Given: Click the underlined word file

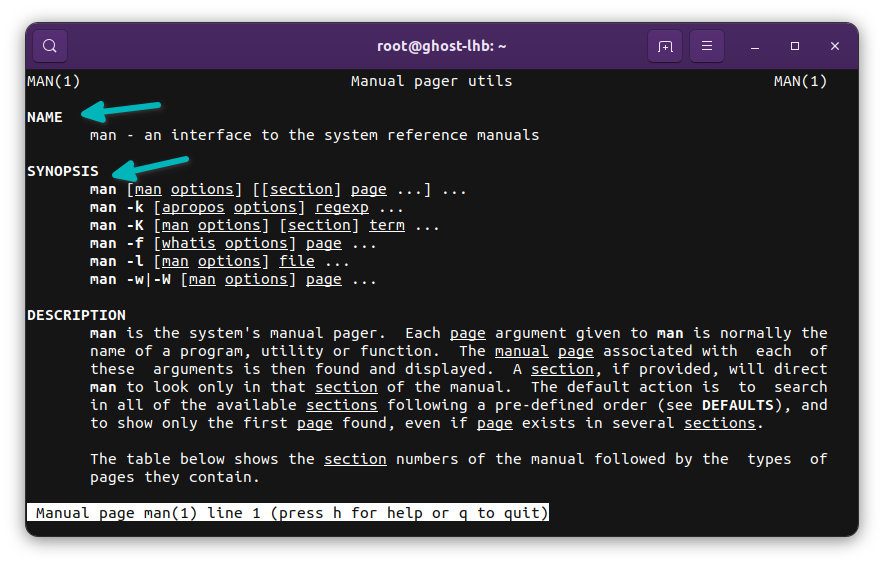Looking at the screenshot, I should click(297, 262).
